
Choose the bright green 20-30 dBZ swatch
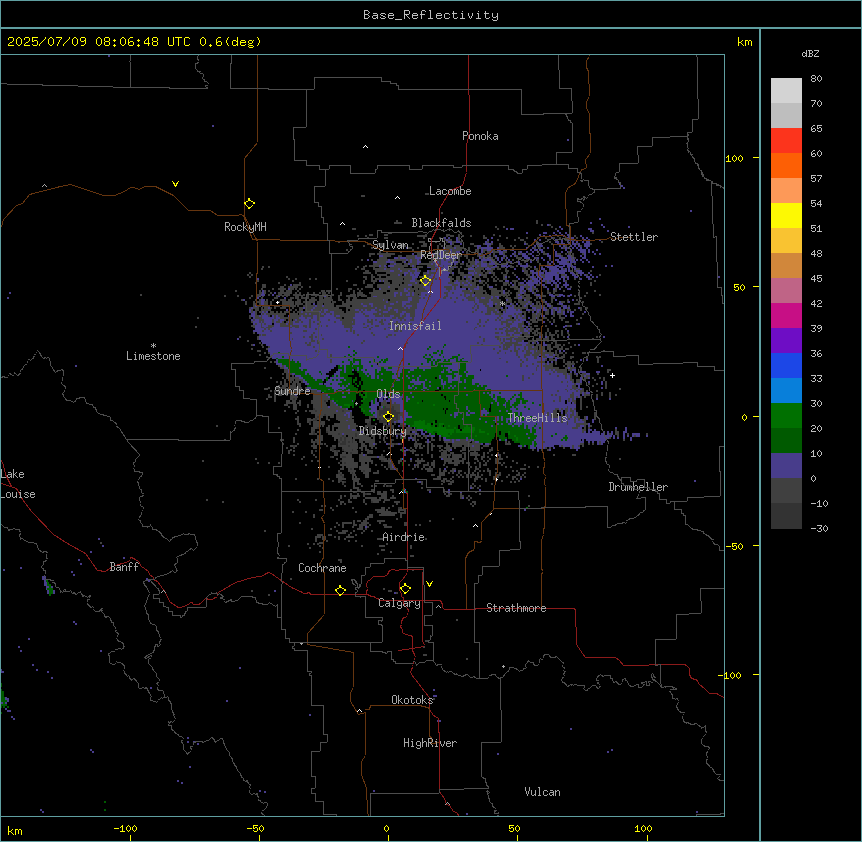(x=786, y=416)
